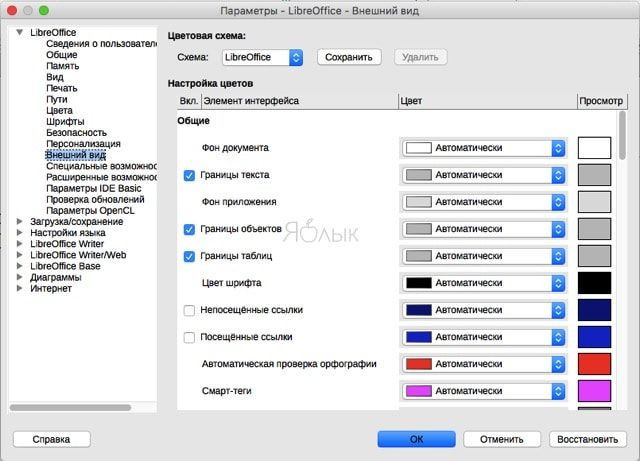Open color dropdown for Границы объектов
The image size is (640, 461).
click(484, 229)
